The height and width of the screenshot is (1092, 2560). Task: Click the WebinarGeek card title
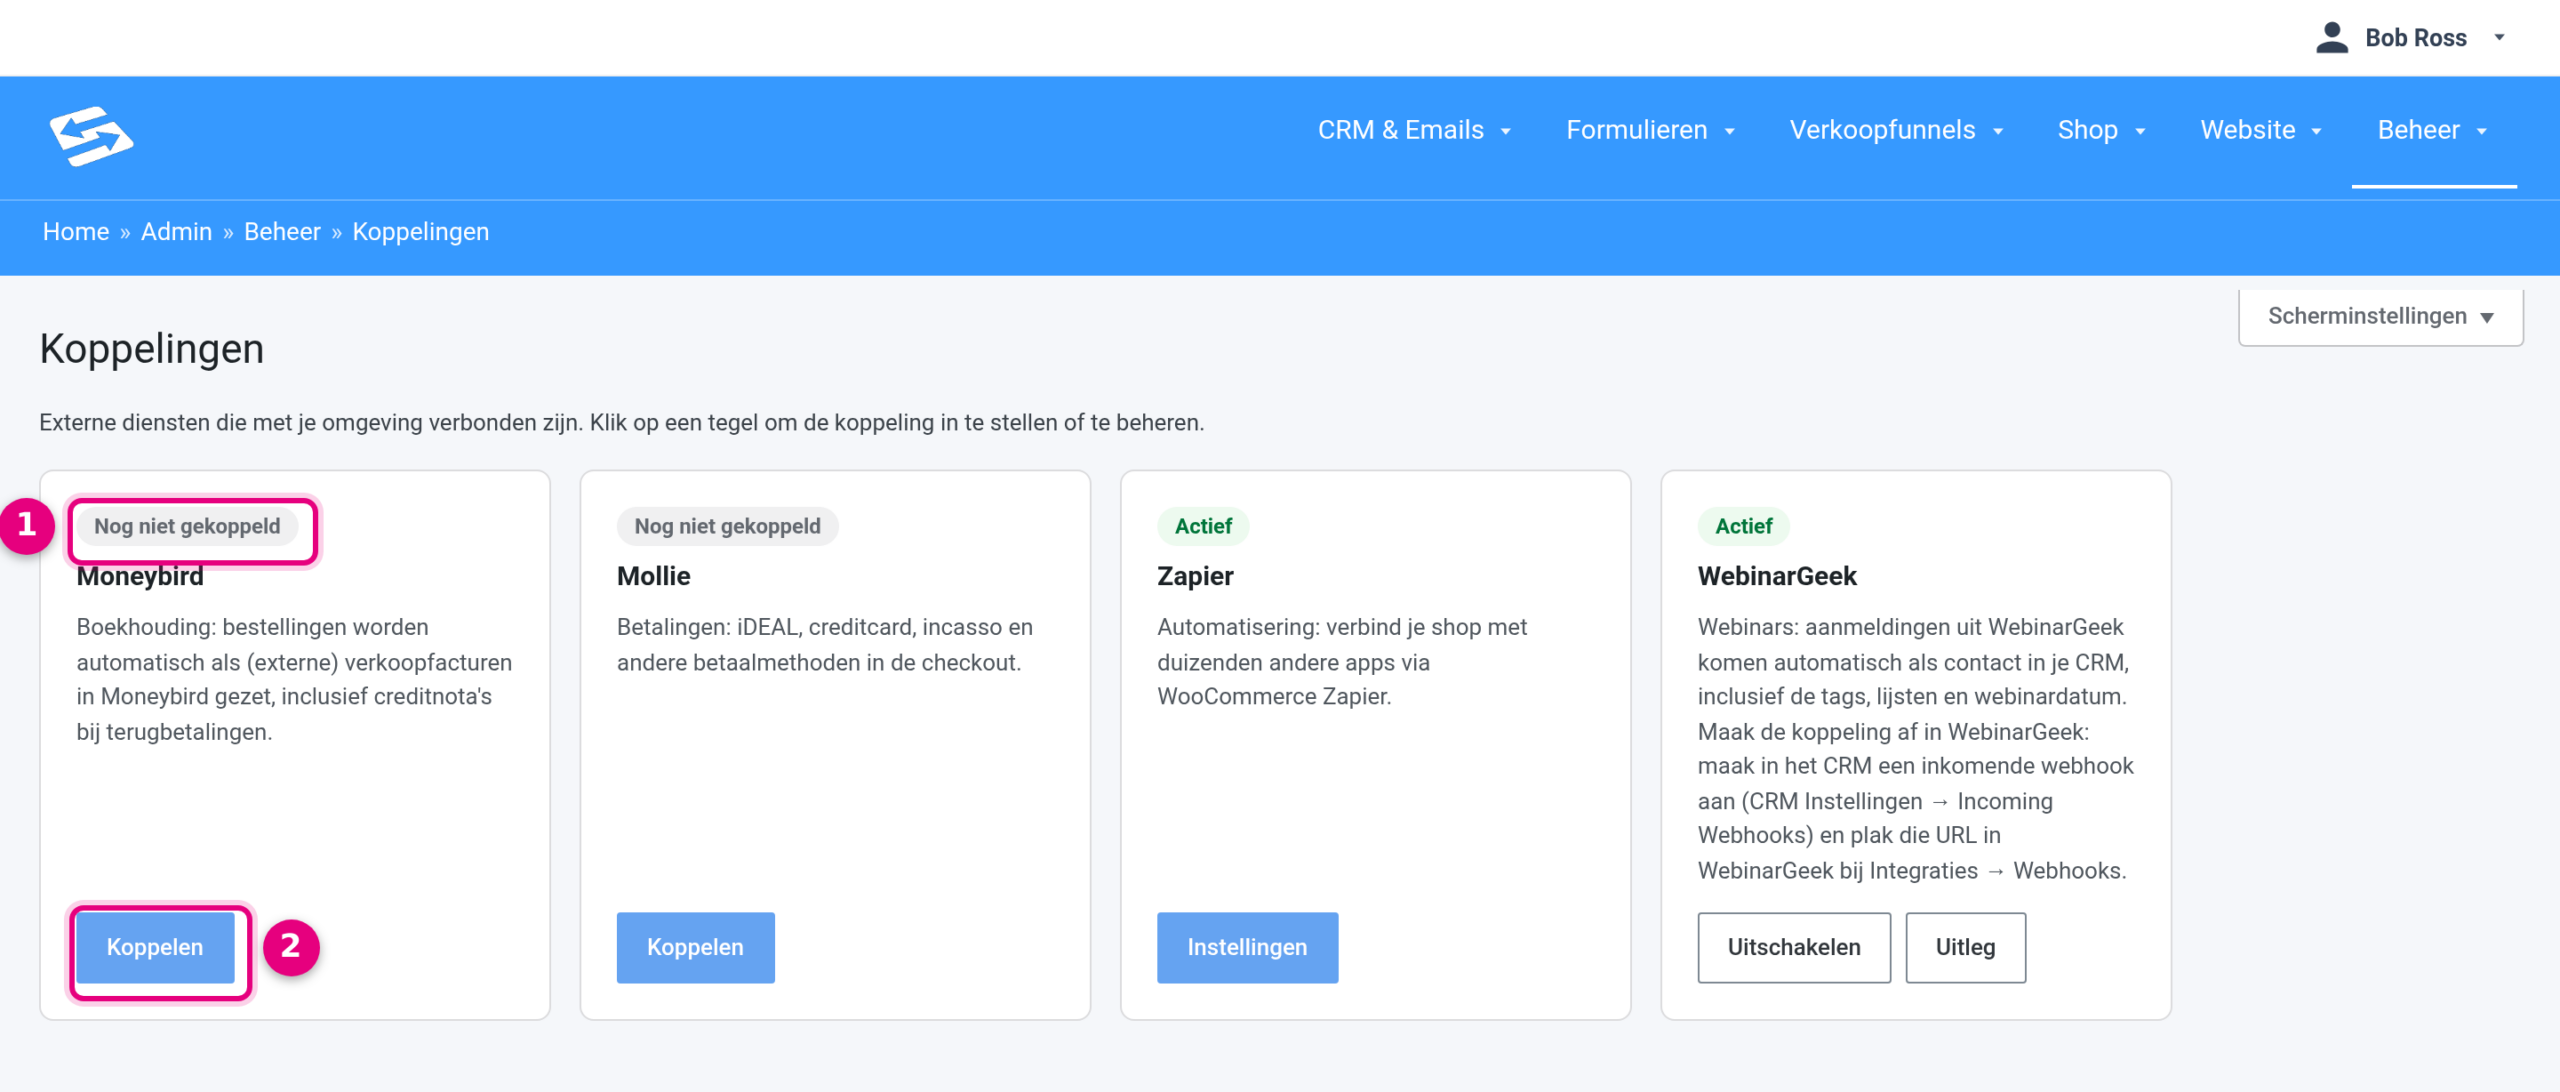pos(1777,577)
